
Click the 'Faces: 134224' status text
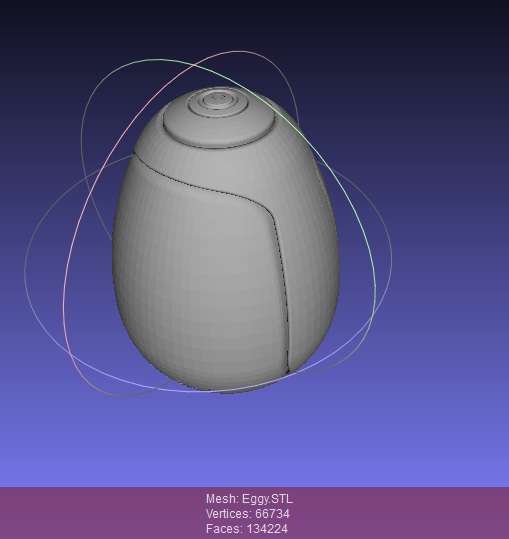247,528
